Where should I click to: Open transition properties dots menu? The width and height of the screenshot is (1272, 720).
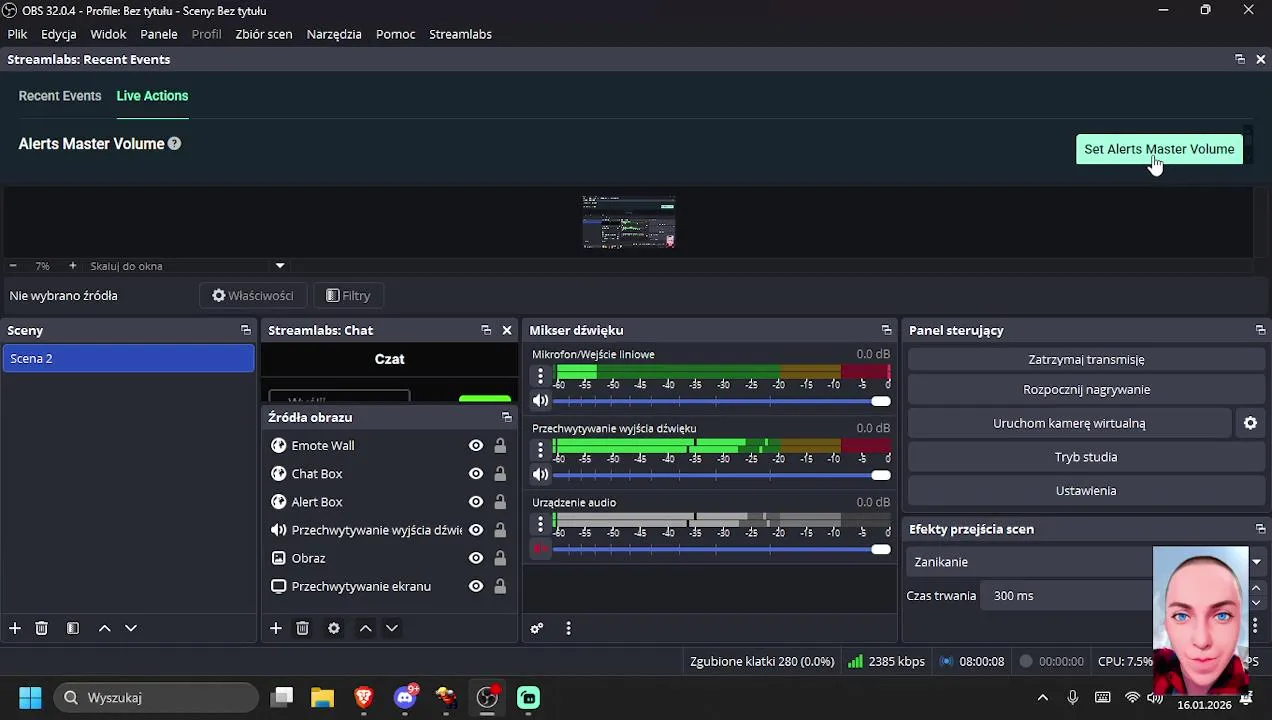(x=1255, y=625)
